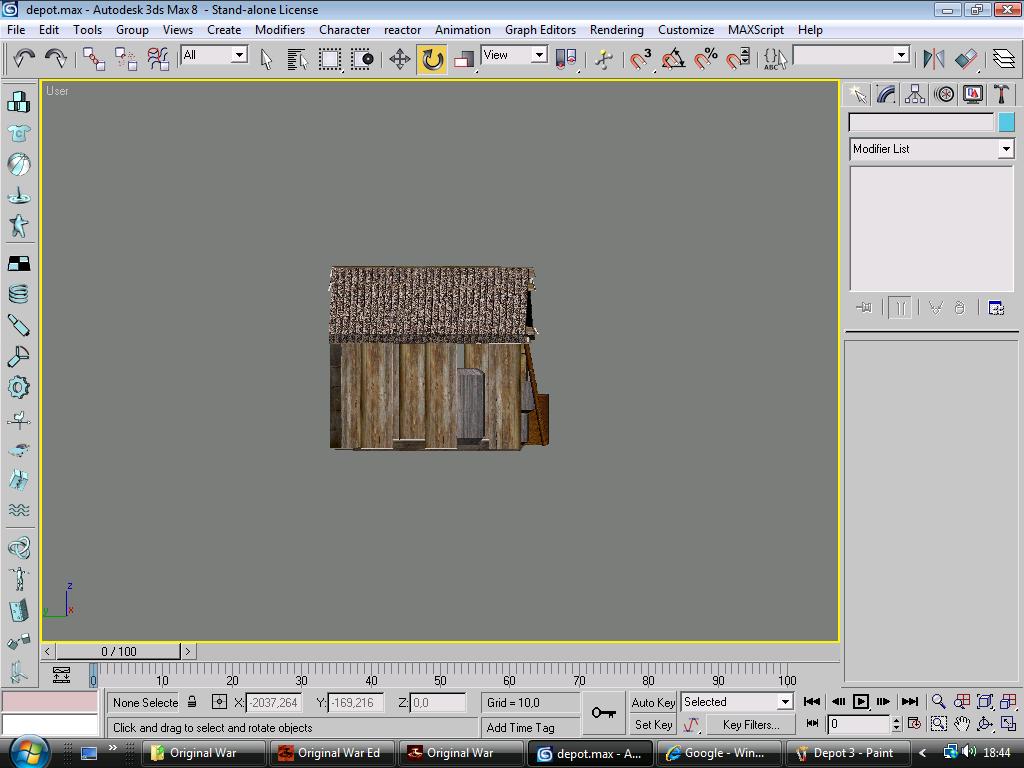Switch to the Create command panel tab
This screenshot has height=768, width=1024.
857,95
